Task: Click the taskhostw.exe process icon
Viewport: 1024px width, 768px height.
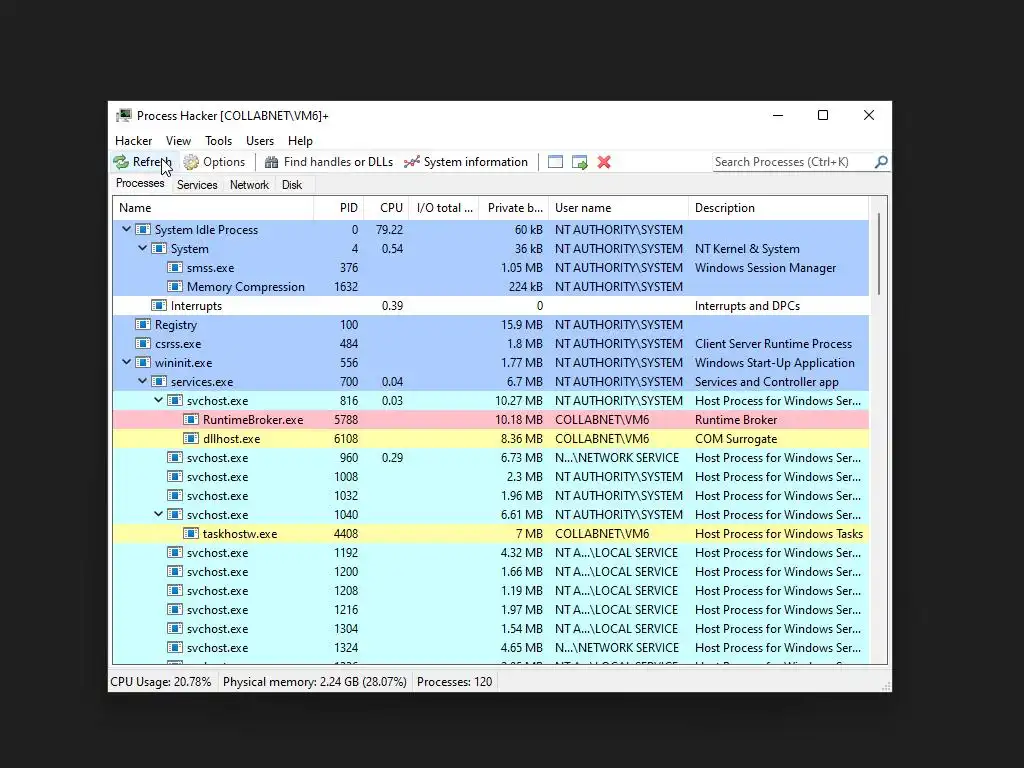Action: coord(191,534)
